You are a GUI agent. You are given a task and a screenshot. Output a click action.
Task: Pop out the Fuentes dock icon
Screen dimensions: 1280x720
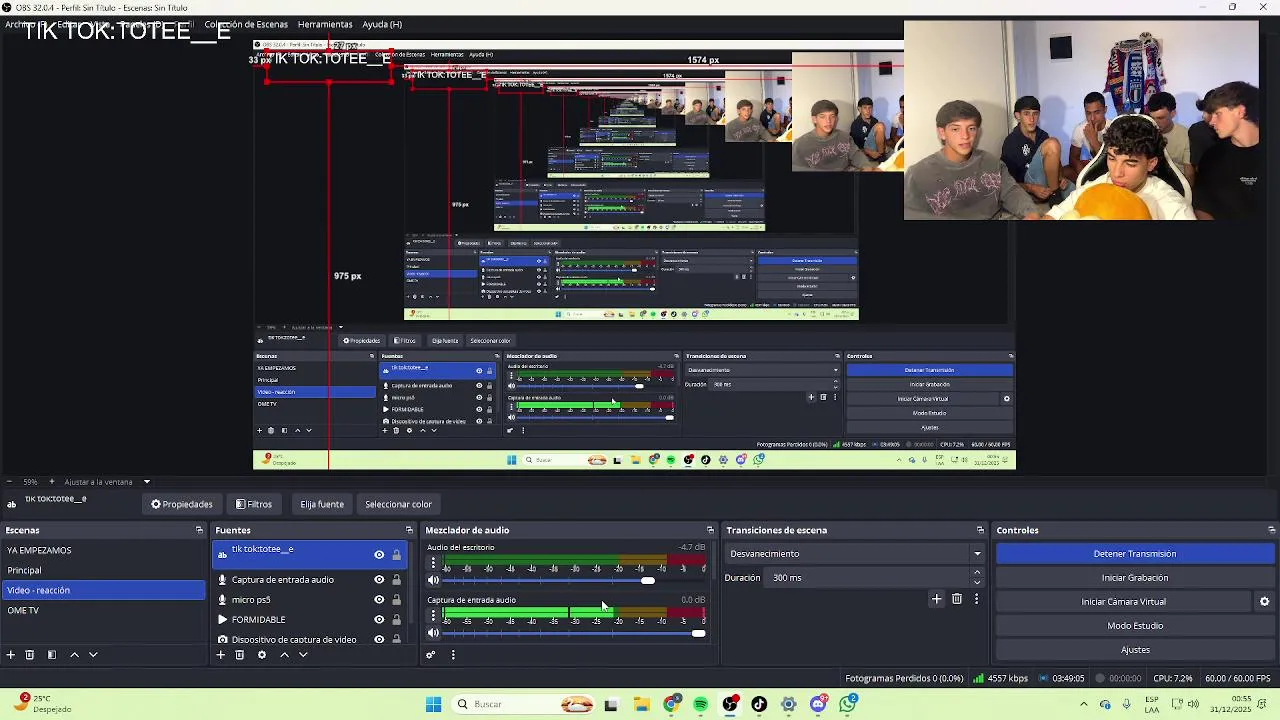[409, 530]
